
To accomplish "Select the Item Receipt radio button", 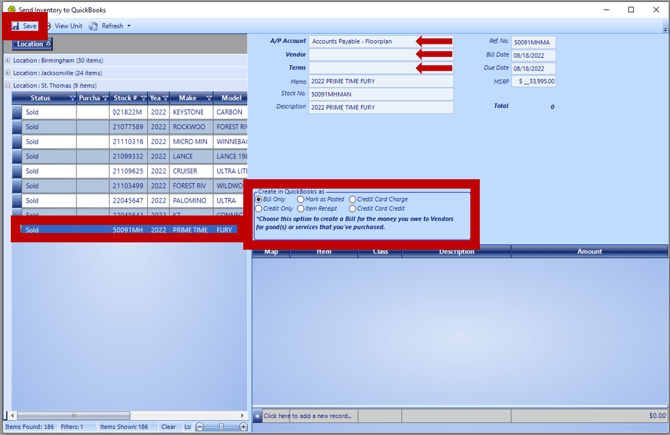I will point(300,209).
